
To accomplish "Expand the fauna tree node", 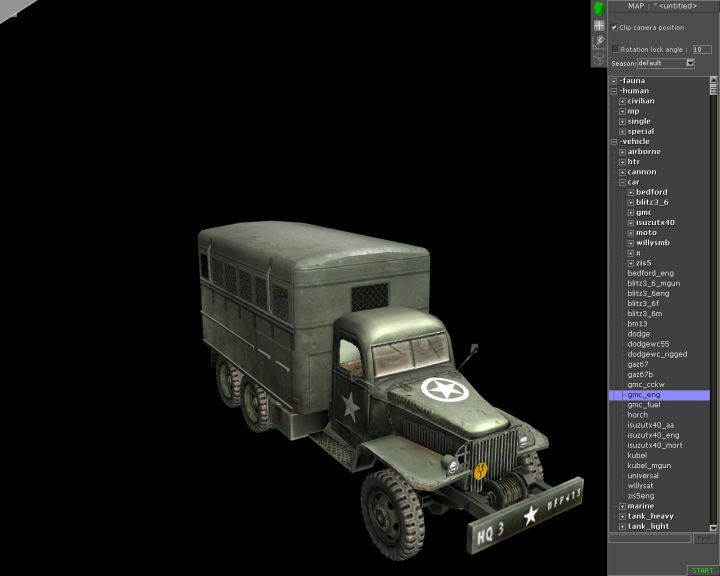I will tap(614, 81).
